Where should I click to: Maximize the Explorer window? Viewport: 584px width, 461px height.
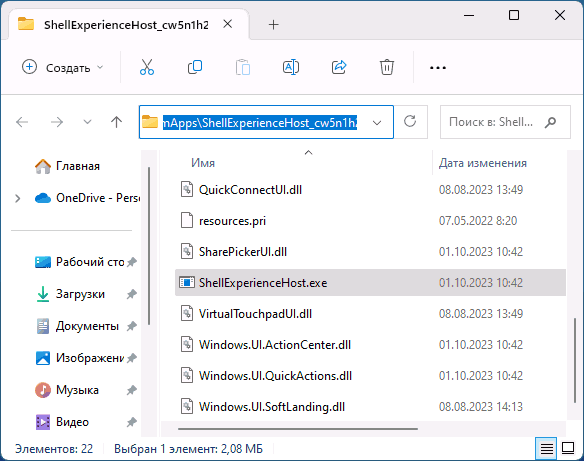point(514,15)
